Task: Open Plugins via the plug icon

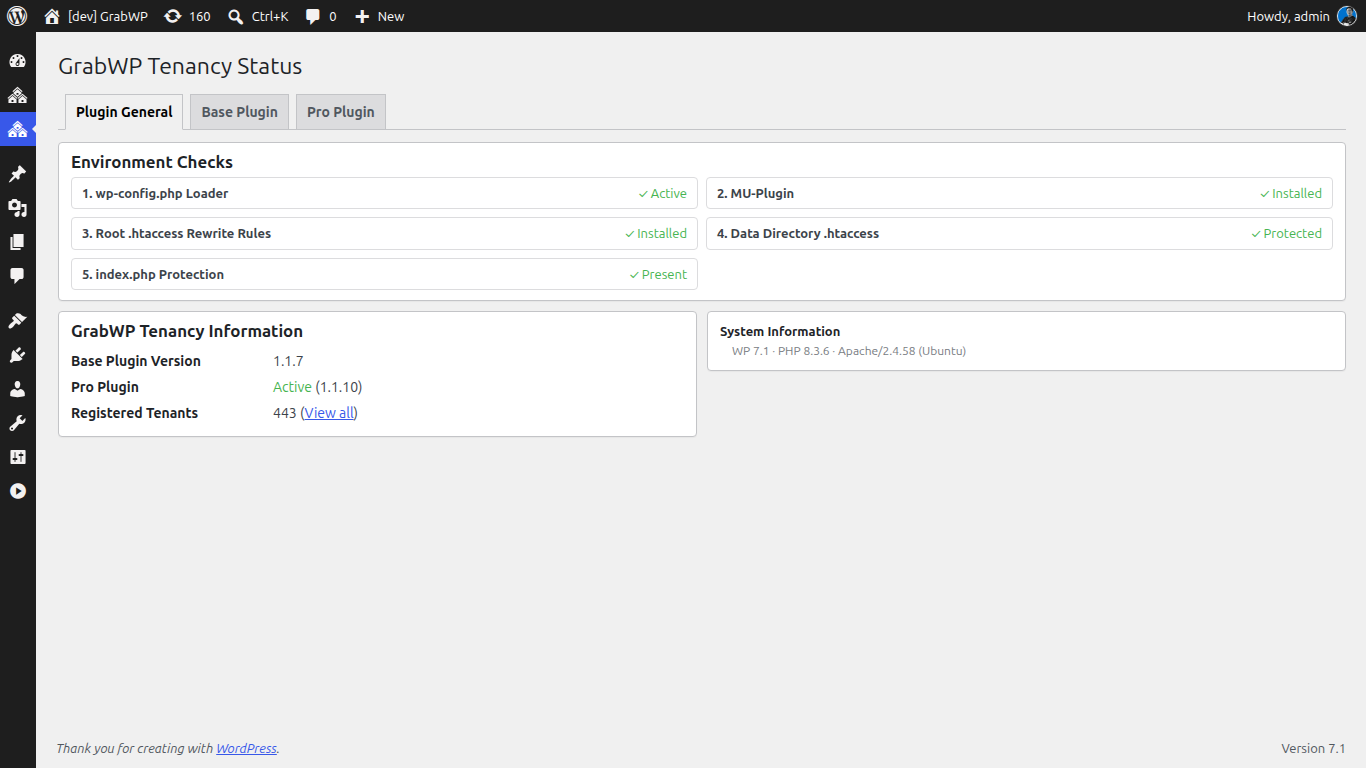Action: (x=17, y=355)
